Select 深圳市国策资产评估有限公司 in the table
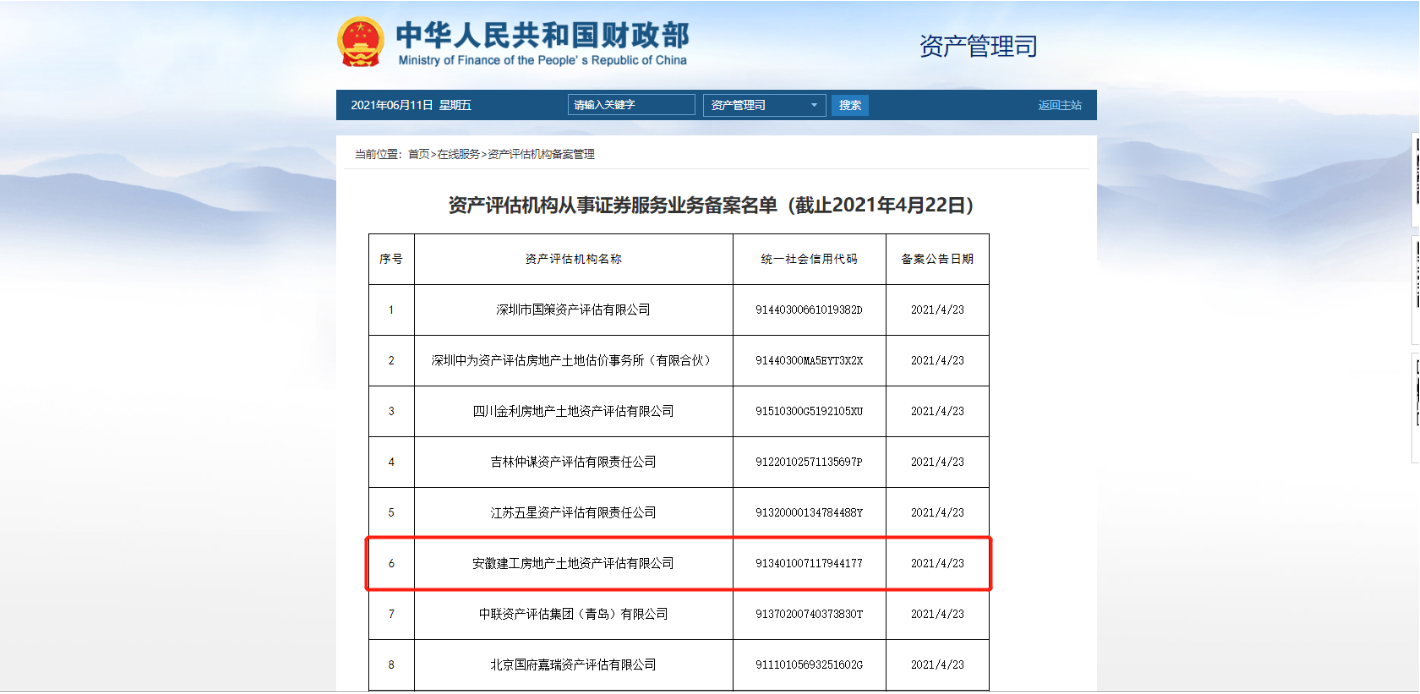 (573, 310)
